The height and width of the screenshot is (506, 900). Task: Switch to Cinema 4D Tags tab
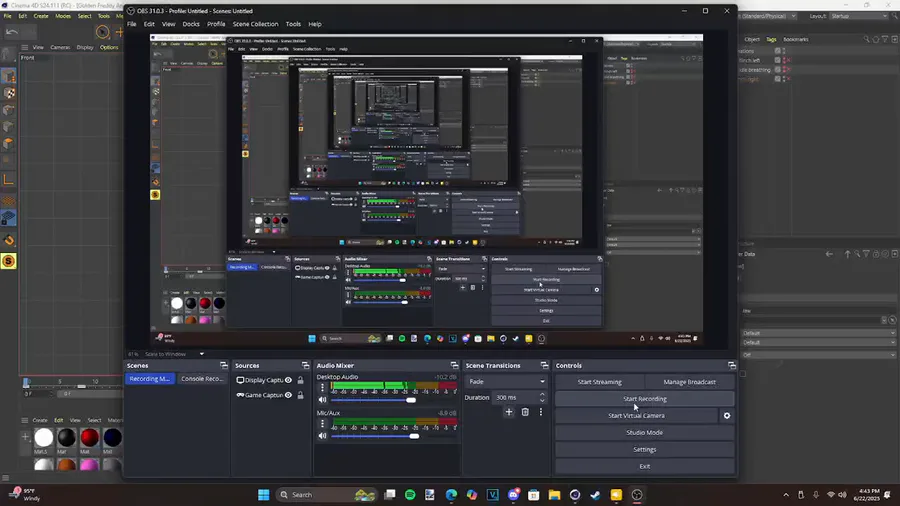click(x=771, y=40)
